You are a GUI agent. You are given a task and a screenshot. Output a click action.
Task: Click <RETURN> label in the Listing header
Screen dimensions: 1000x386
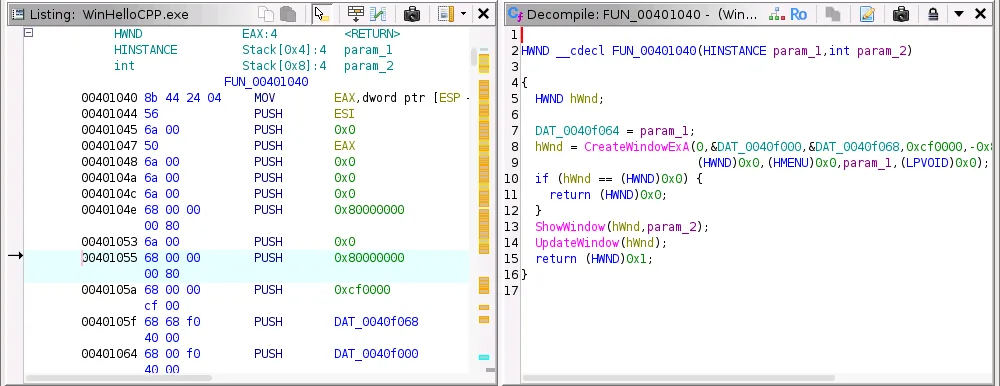pyautogui.click(x=372, y=34)
